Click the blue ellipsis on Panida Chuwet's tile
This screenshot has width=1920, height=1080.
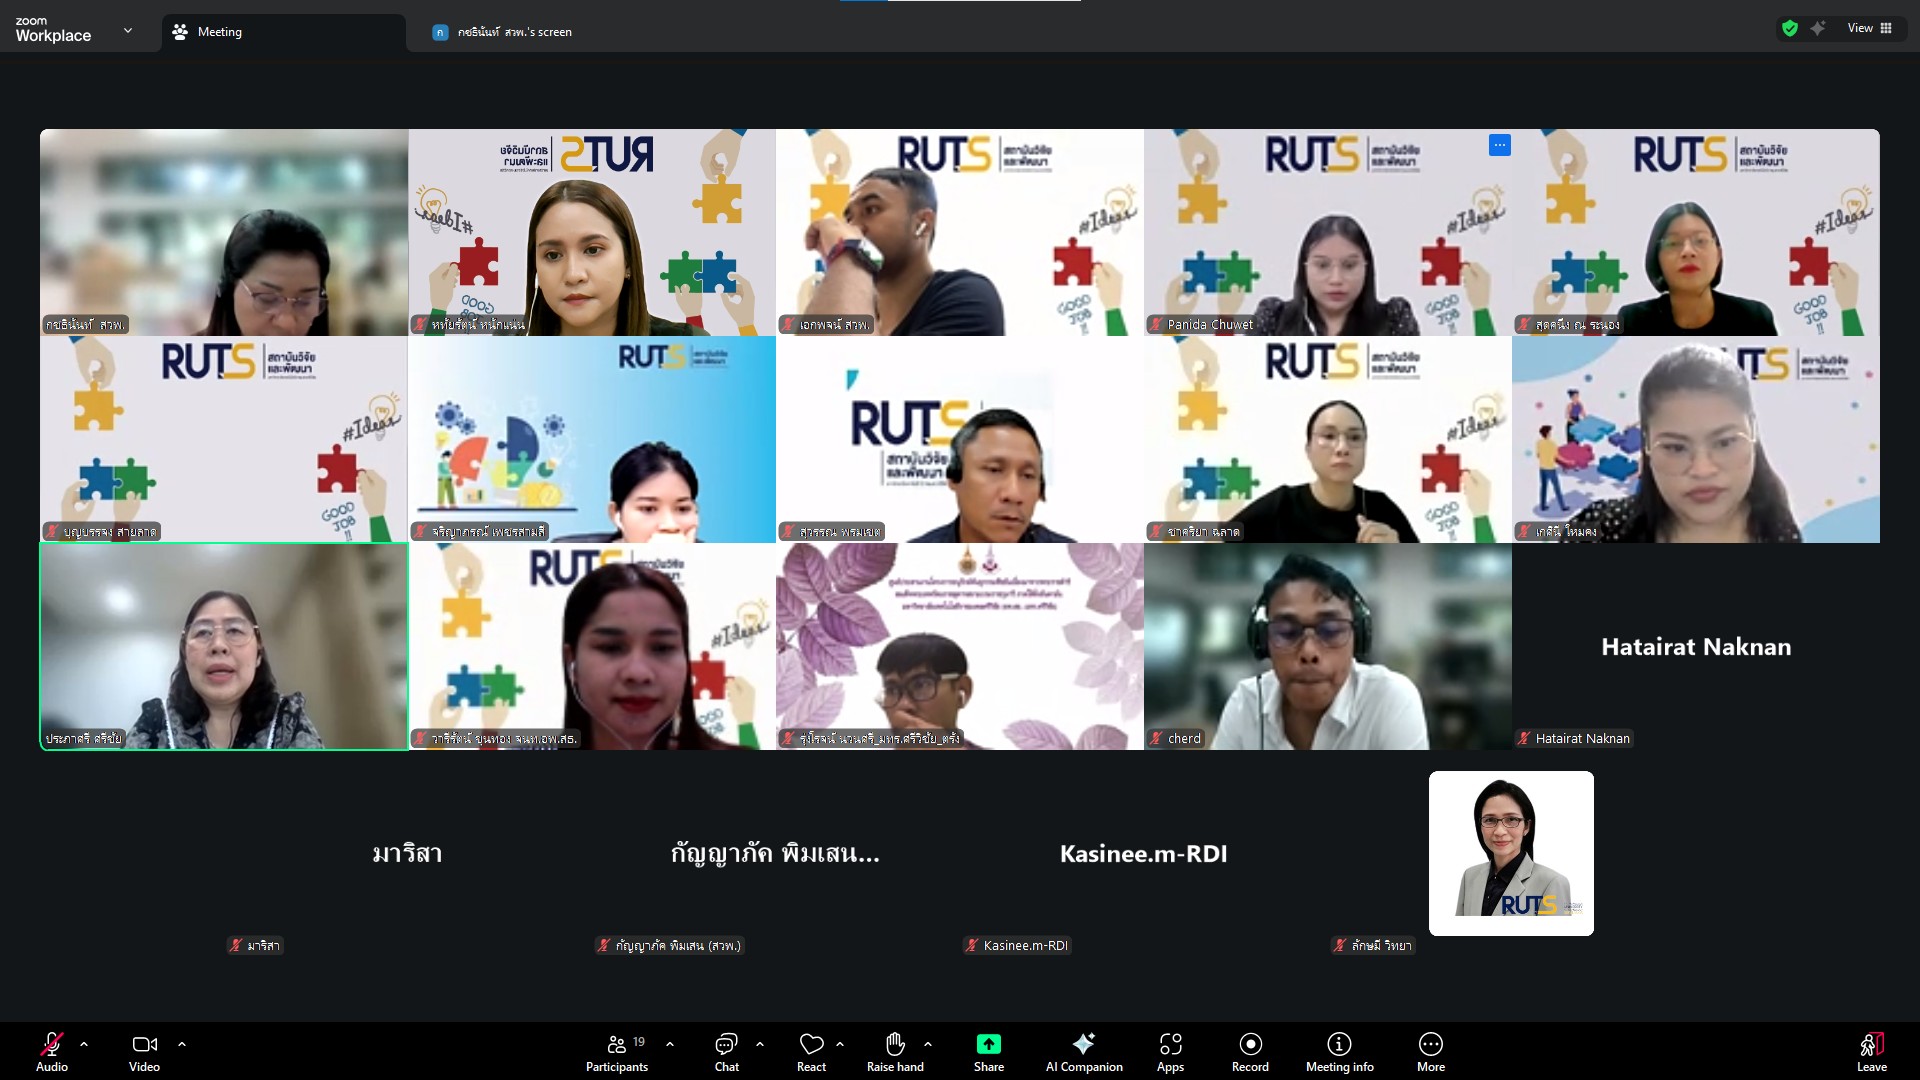[1499, 146]
